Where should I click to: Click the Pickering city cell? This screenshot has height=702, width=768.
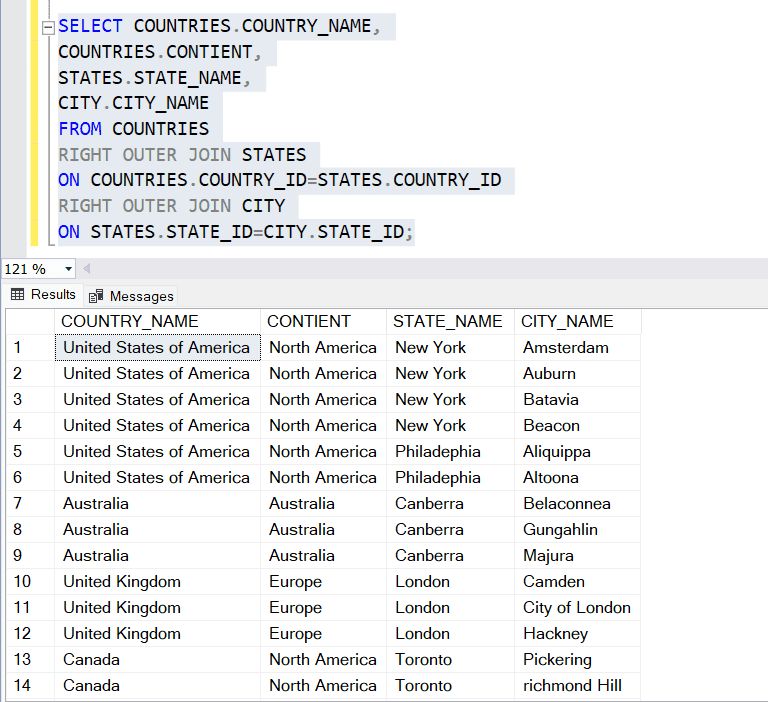click(577, 659)
